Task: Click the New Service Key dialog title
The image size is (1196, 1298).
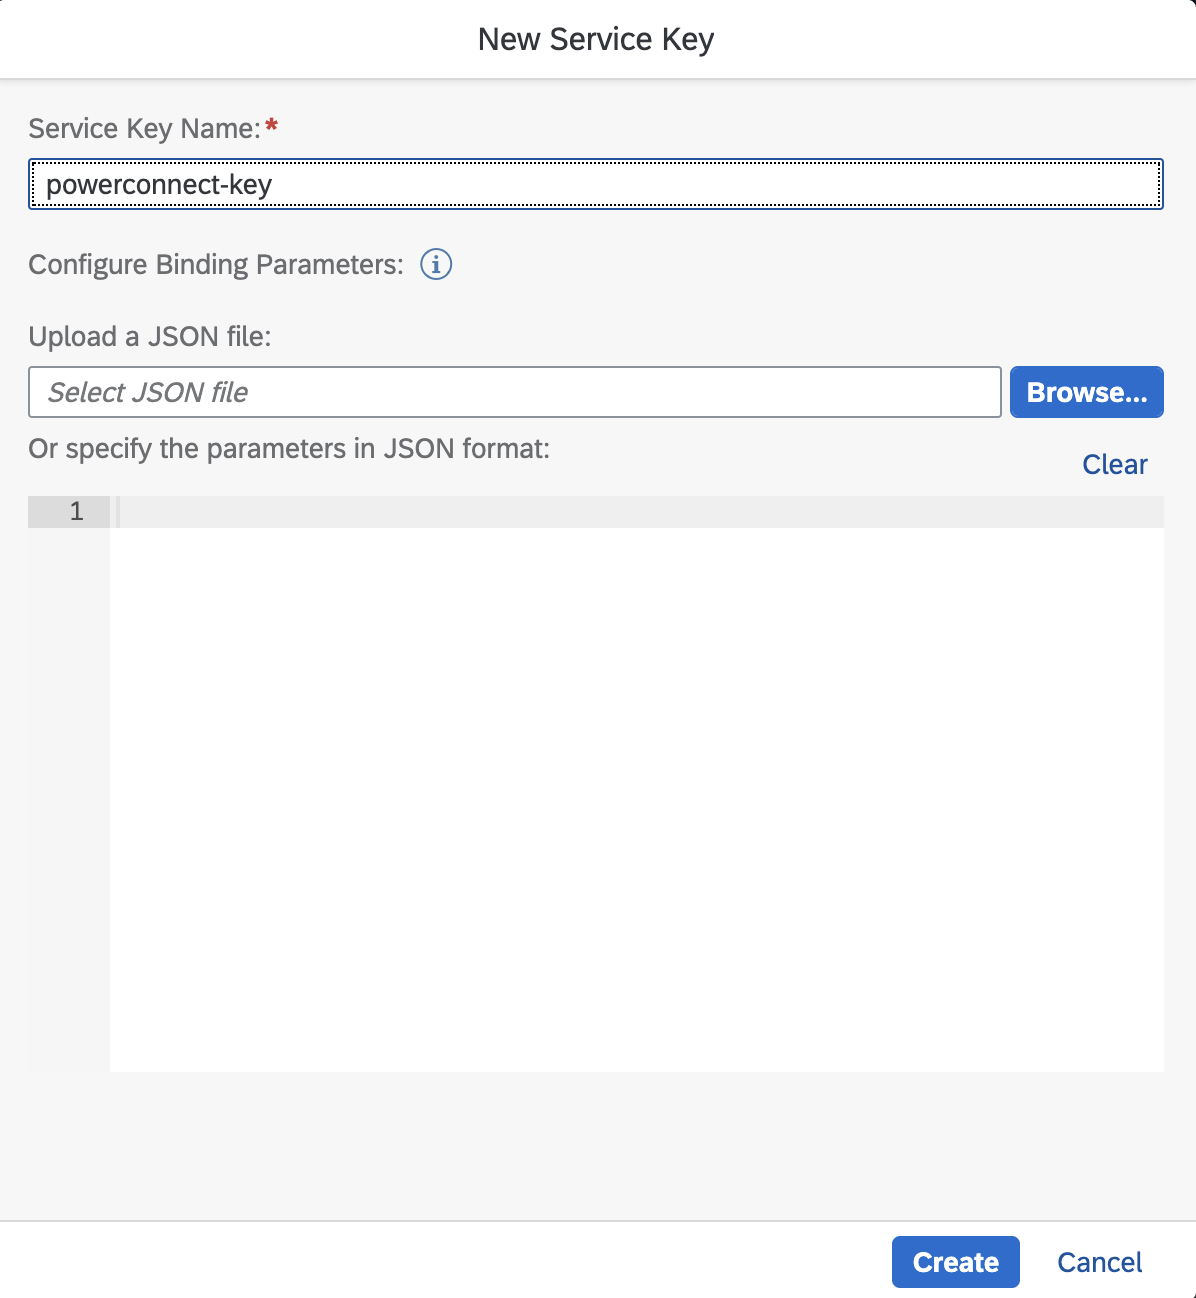Action: click(x=596, y=39)
